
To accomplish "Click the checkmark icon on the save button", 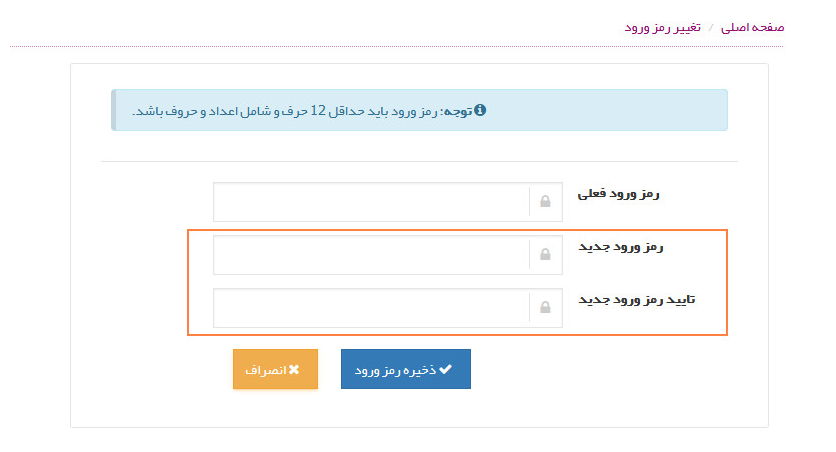I will pyautogui.click(x=446, y=369).
